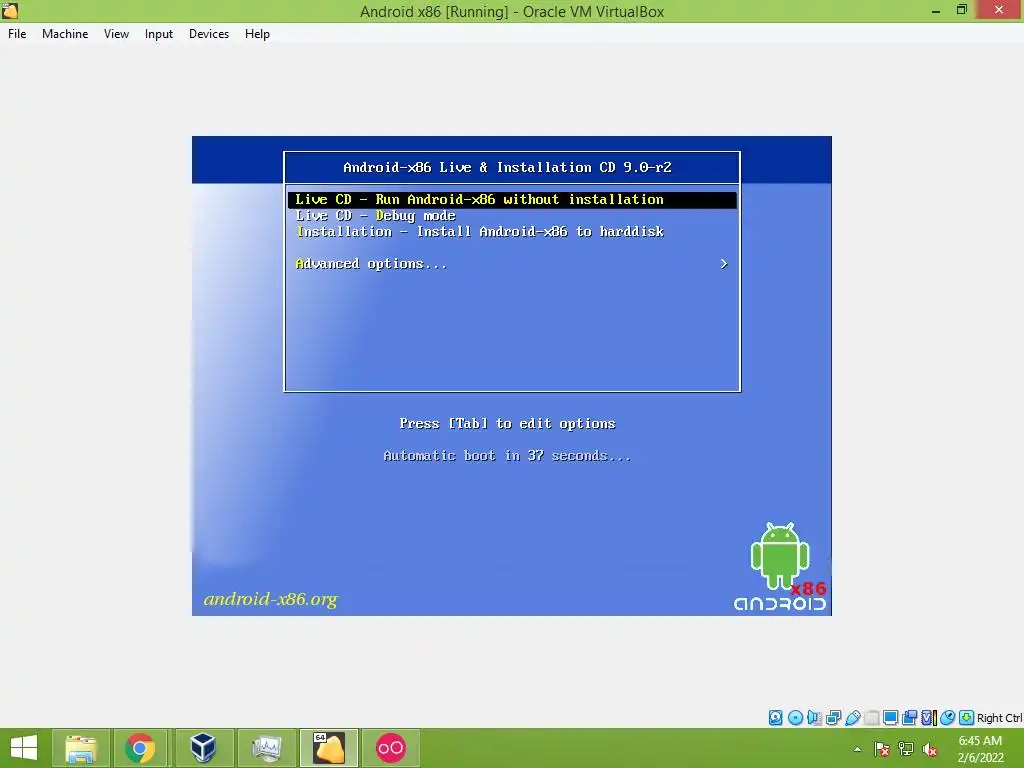1024x768 pixels.
Task: Click display status monitor icon
Action: point(890,718)
